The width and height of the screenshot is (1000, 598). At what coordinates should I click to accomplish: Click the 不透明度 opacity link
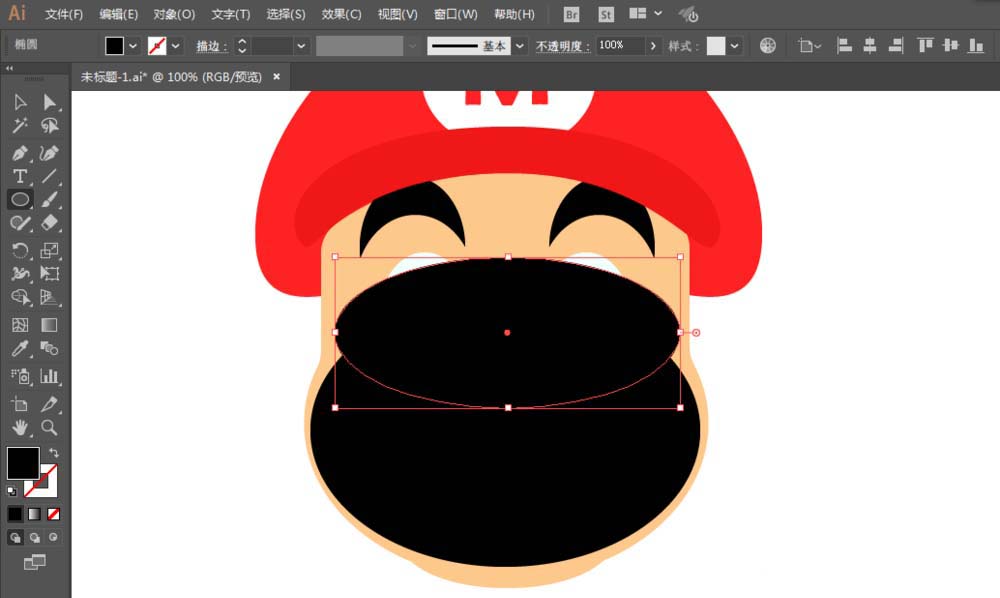pyautogui.click(x=562, y=46)
